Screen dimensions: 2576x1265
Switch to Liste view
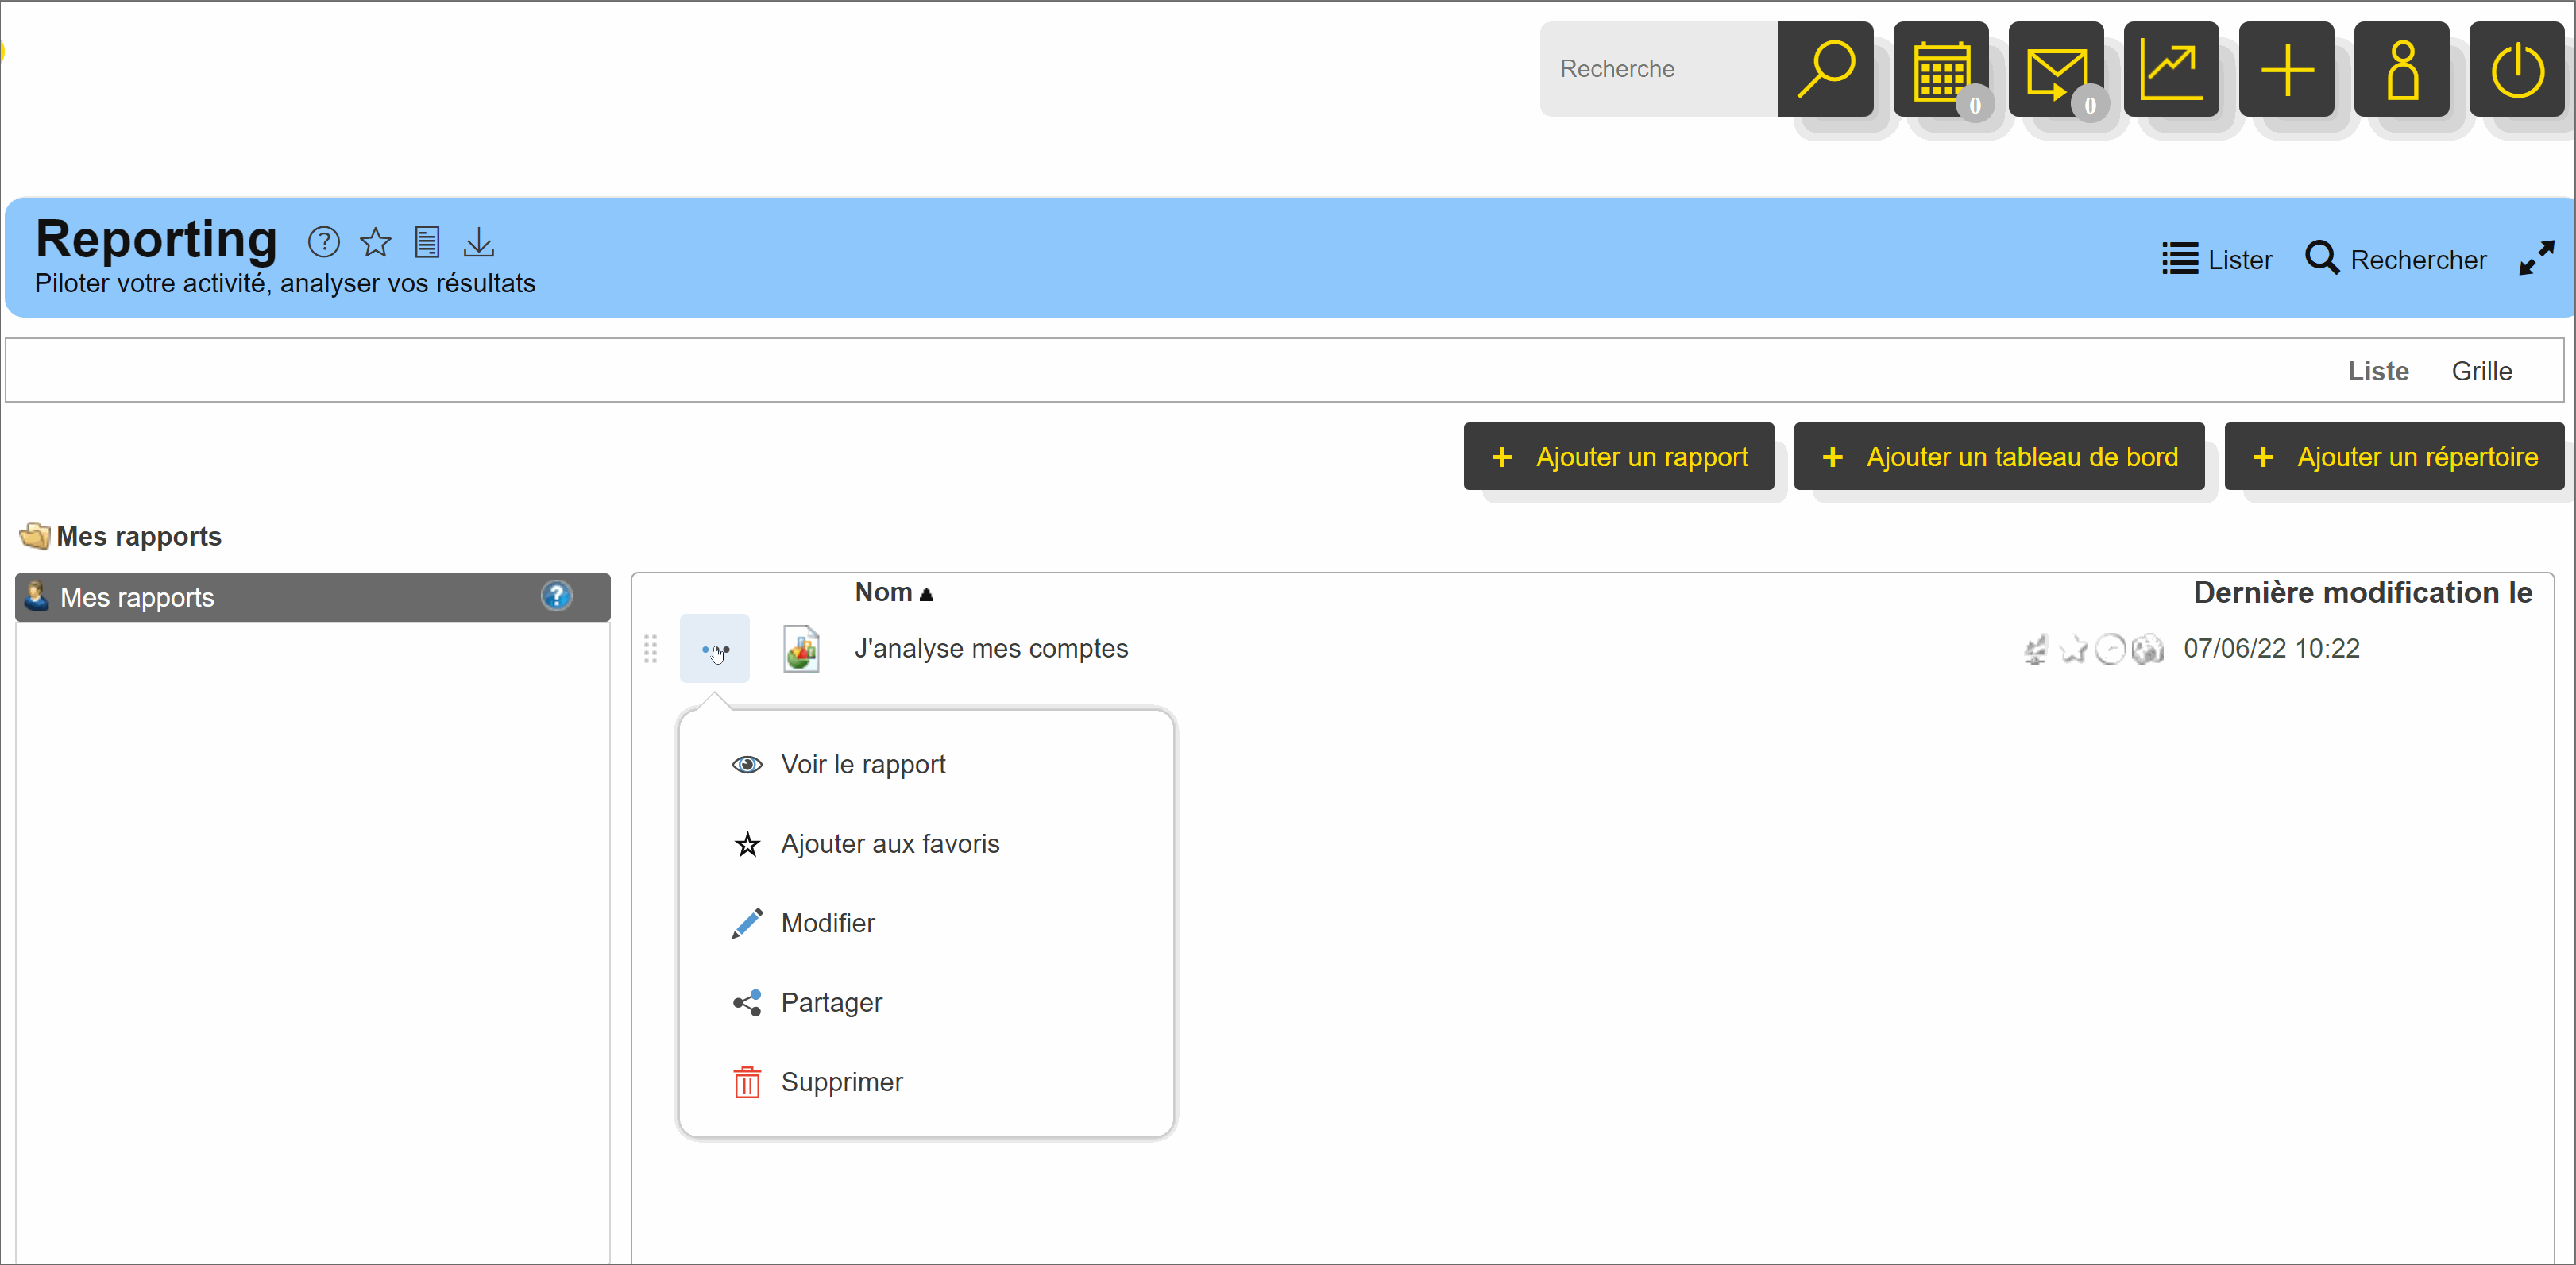[2378, 371]
